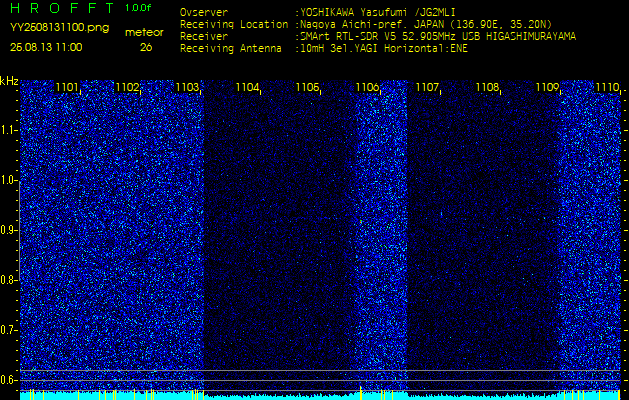Select the SMArt RTL-SDR V5 52.905MHz receiver text

click(438, 37)
